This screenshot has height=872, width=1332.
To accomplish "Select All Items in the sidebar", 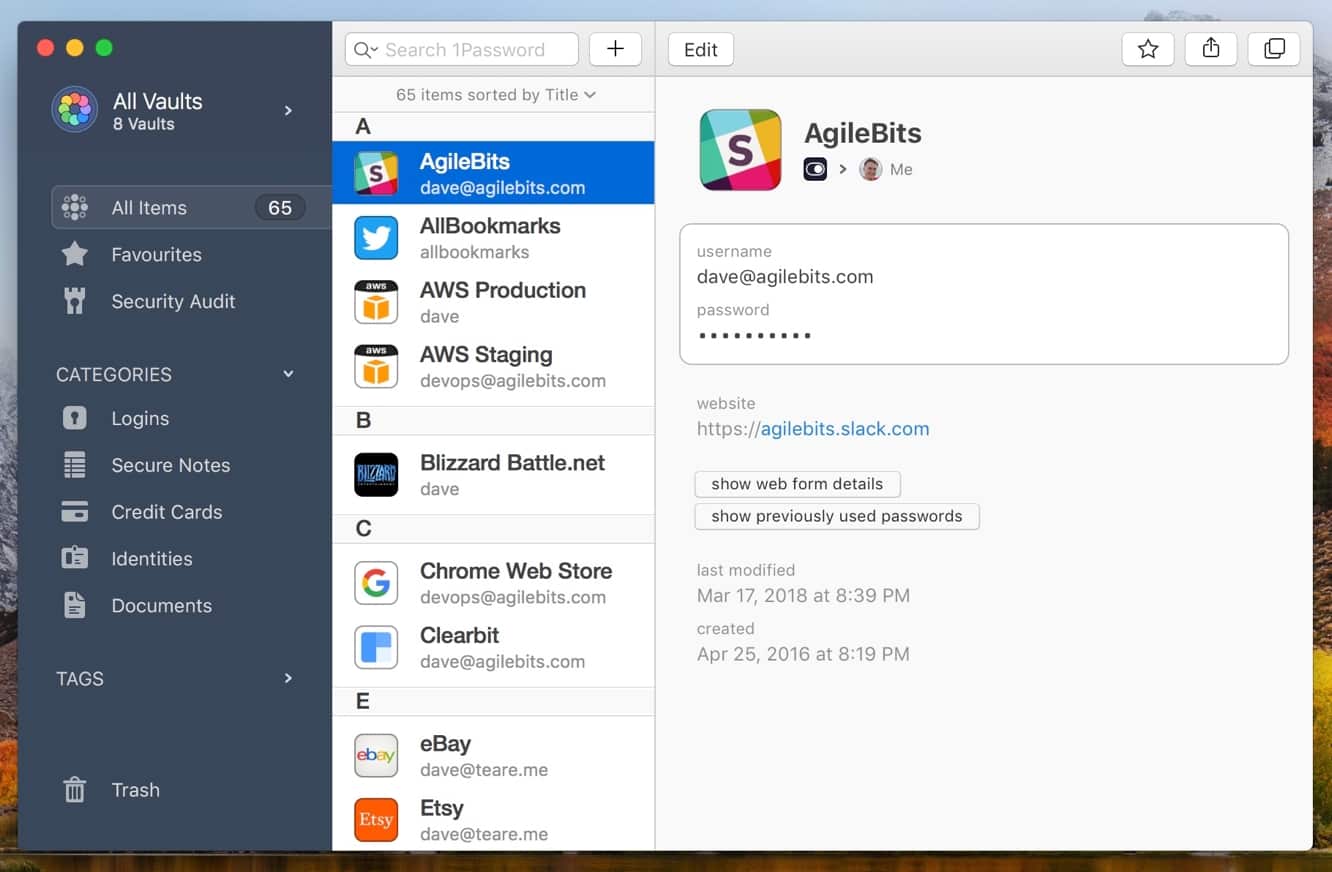I will [x=150, y=207].
